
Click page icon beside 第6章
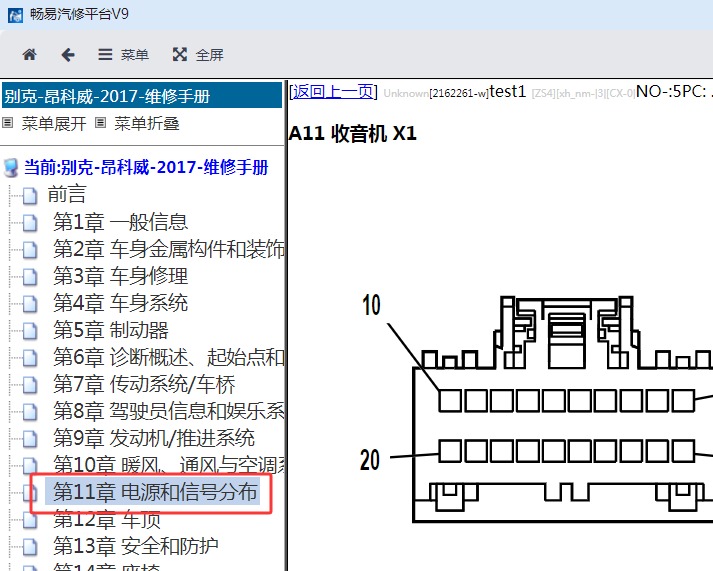coord(30,358)
